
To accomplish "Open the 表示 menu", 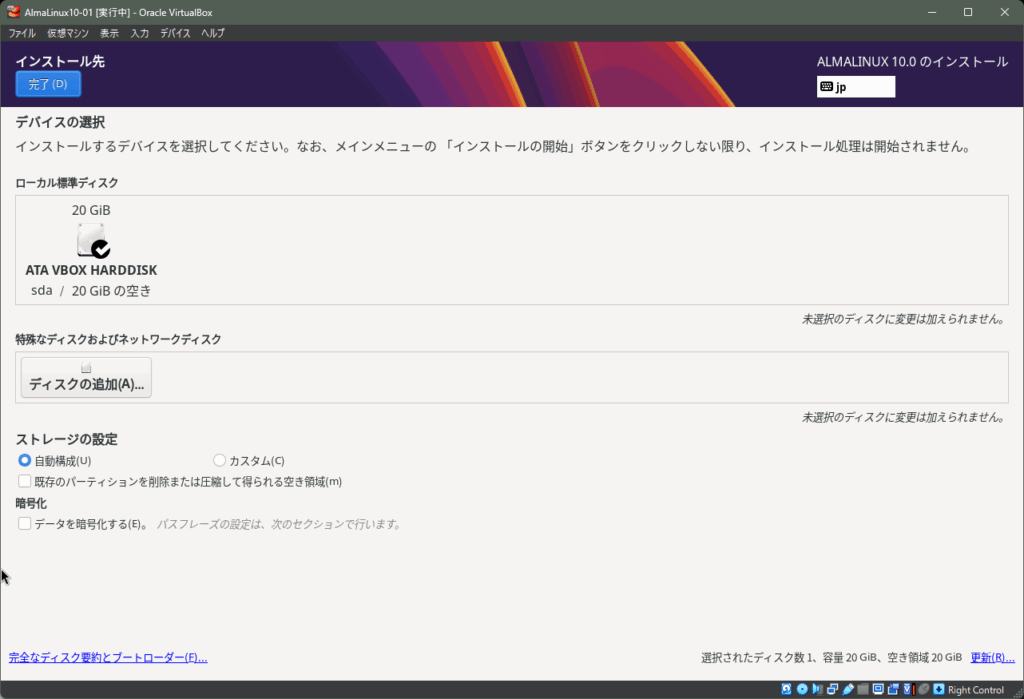I will tap(109, 33).
